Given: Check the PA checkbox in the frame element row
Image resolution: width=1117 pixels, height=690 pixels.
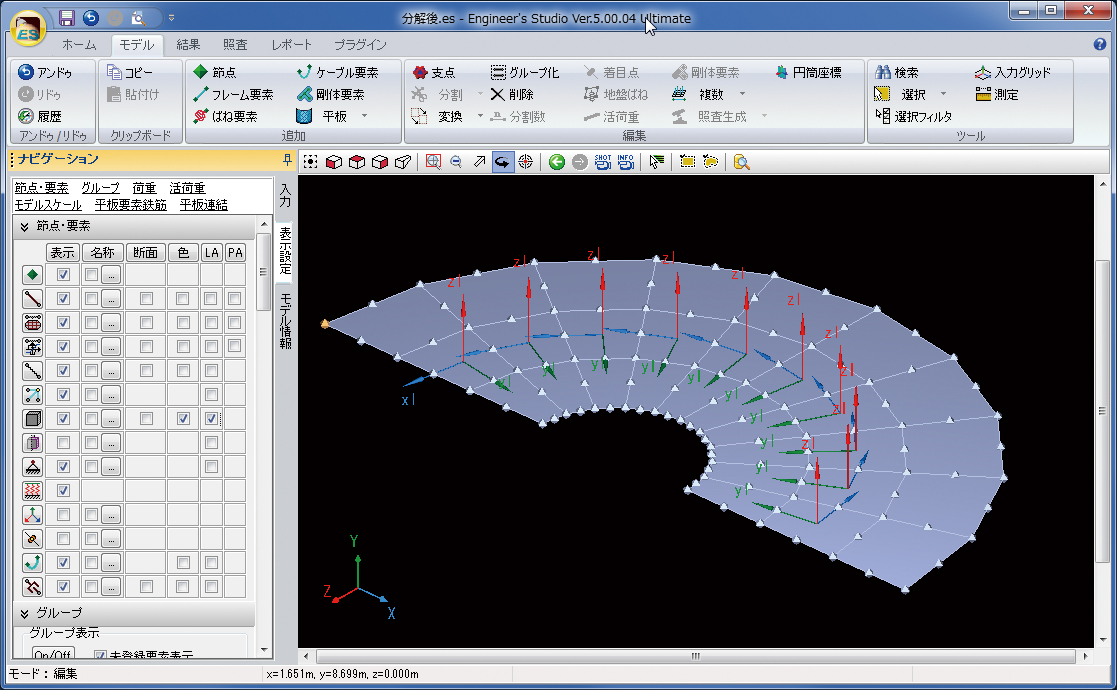Looking at the screenshot, I should tap(234, 298).
